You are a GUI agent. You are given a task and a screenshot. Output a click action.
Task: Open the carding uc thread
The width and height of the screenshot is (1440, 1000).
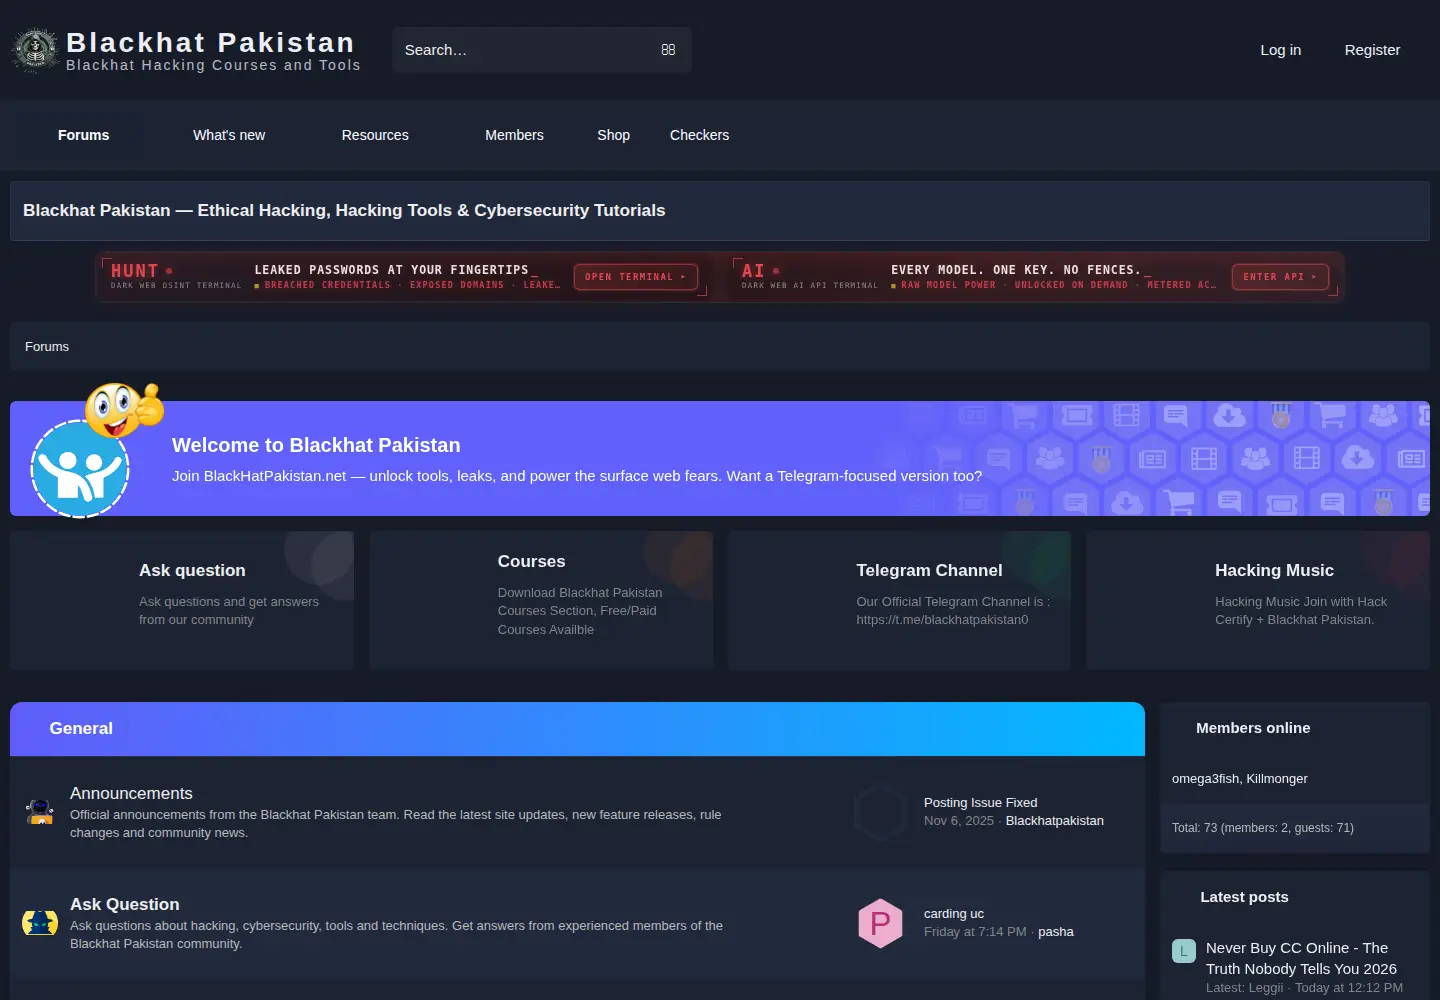(954, 914)
